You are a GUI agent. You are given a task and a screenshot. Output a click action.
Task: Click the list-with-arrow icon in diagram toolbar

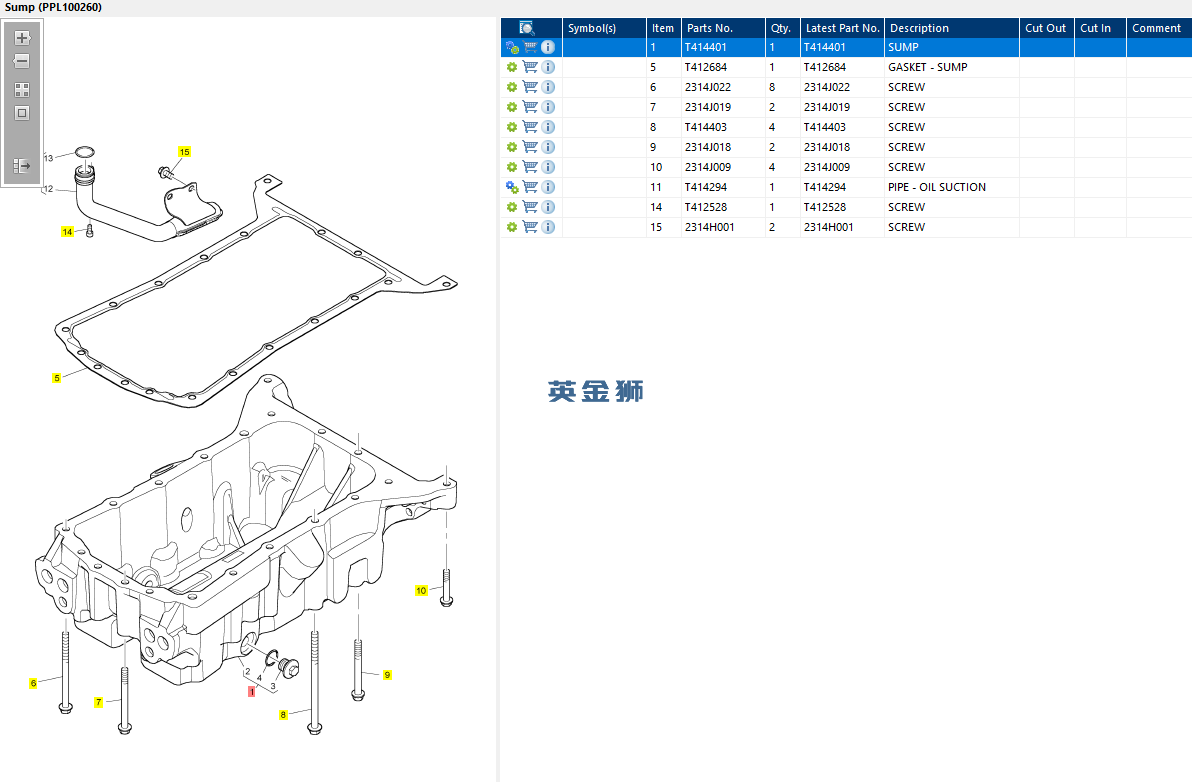point(22,165)
